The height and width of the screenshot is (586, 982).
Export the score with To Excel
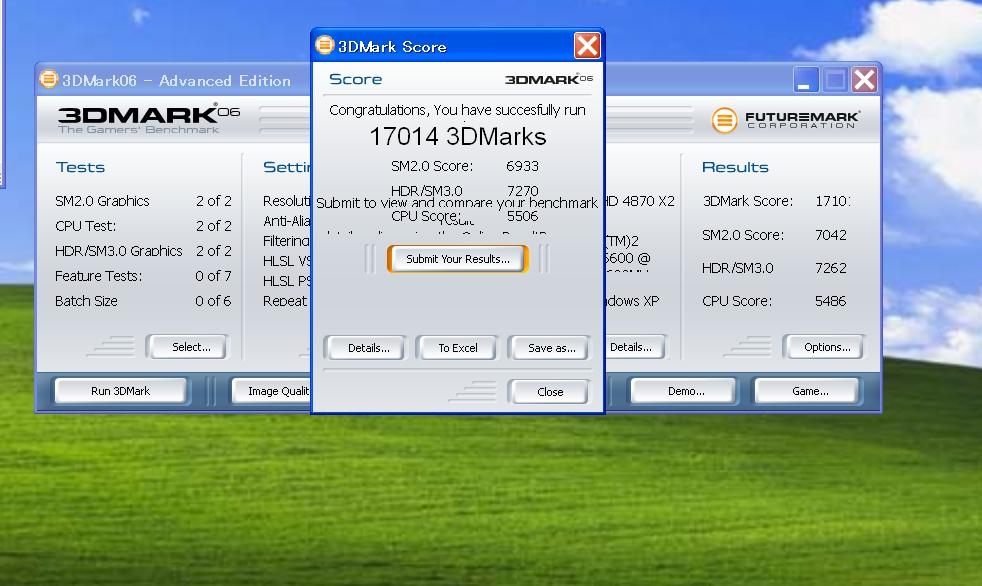(457, 348)
